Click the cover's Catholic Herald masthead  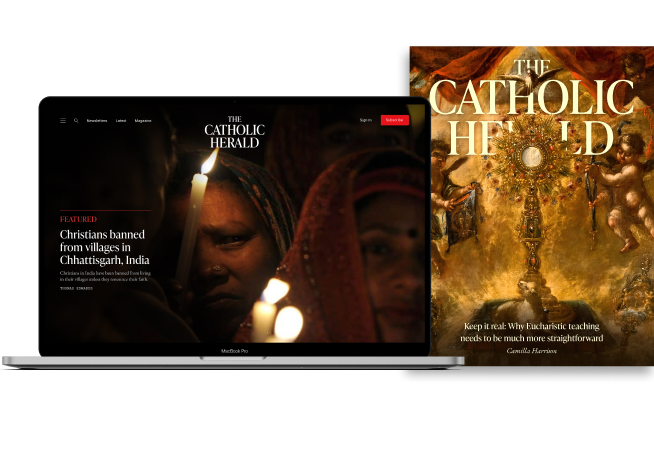click(x=532, y=108)
